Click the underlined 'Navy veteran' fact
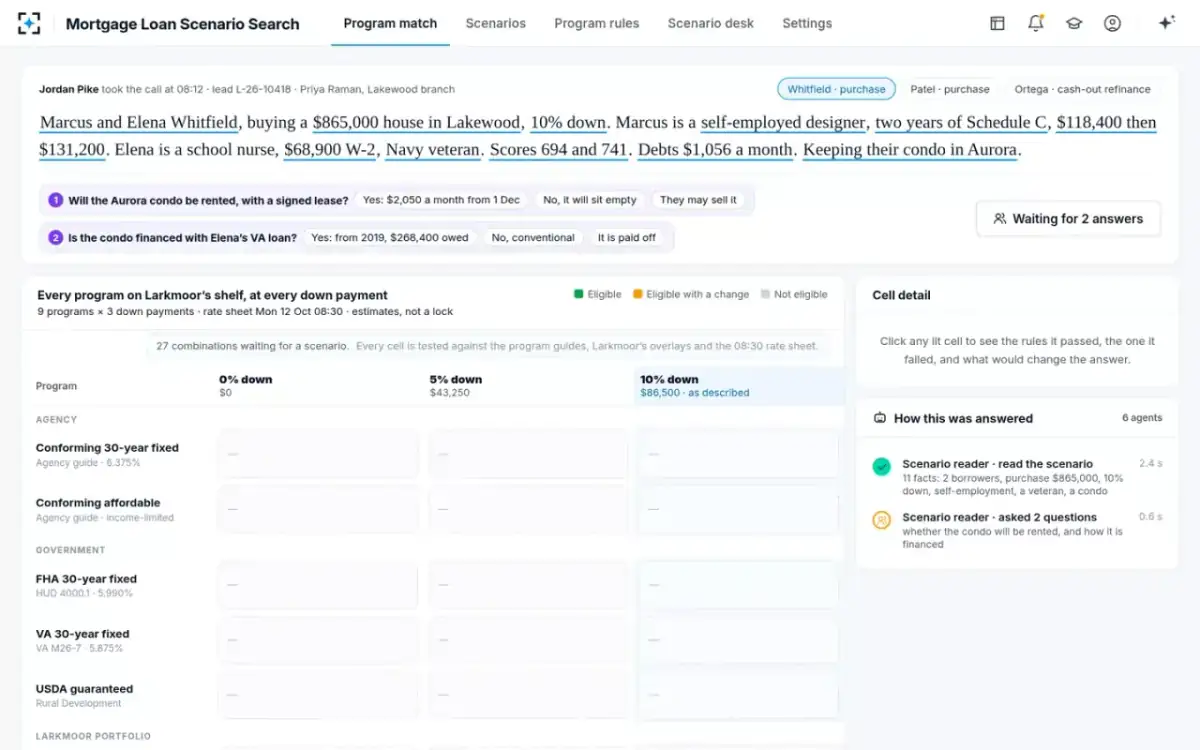Screen dimensions: 1200x750 coord(433,151)
